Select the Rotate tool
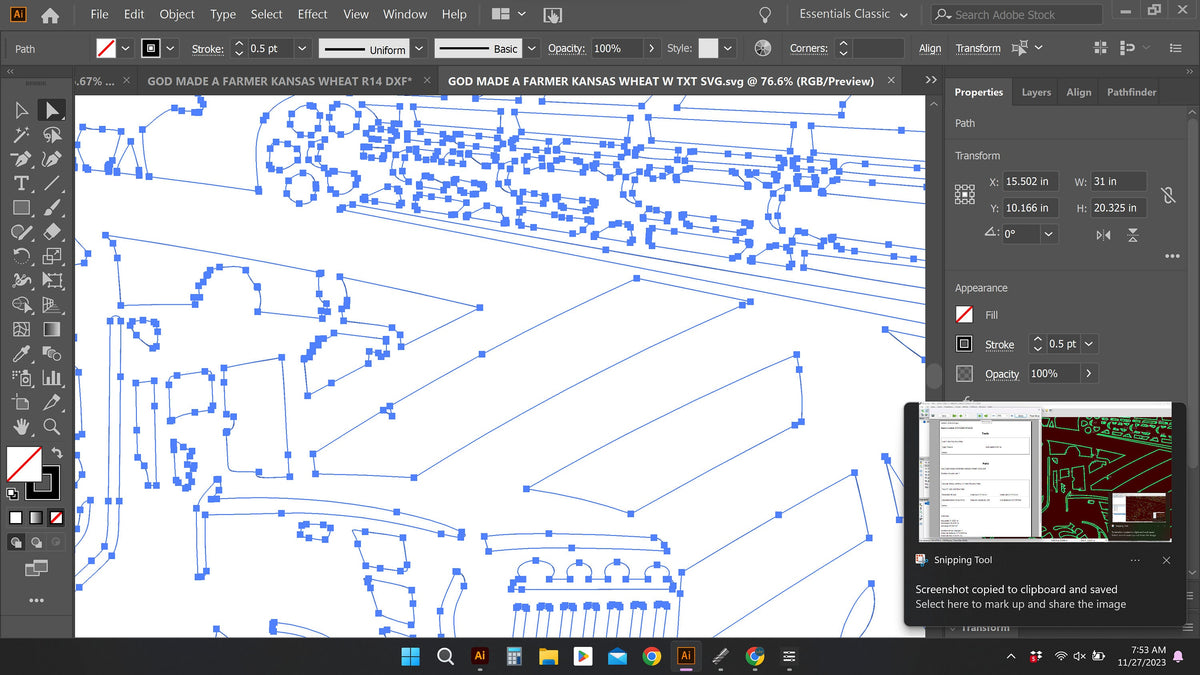 (x=21, y=256)
